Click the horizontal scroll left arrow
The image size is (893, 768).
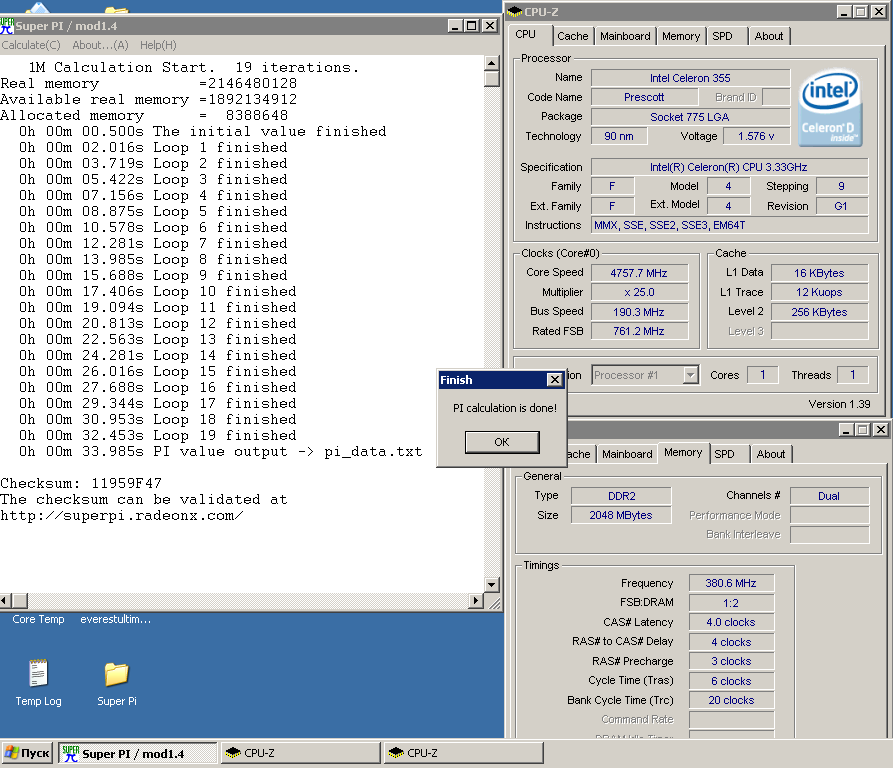pos(6,601)
